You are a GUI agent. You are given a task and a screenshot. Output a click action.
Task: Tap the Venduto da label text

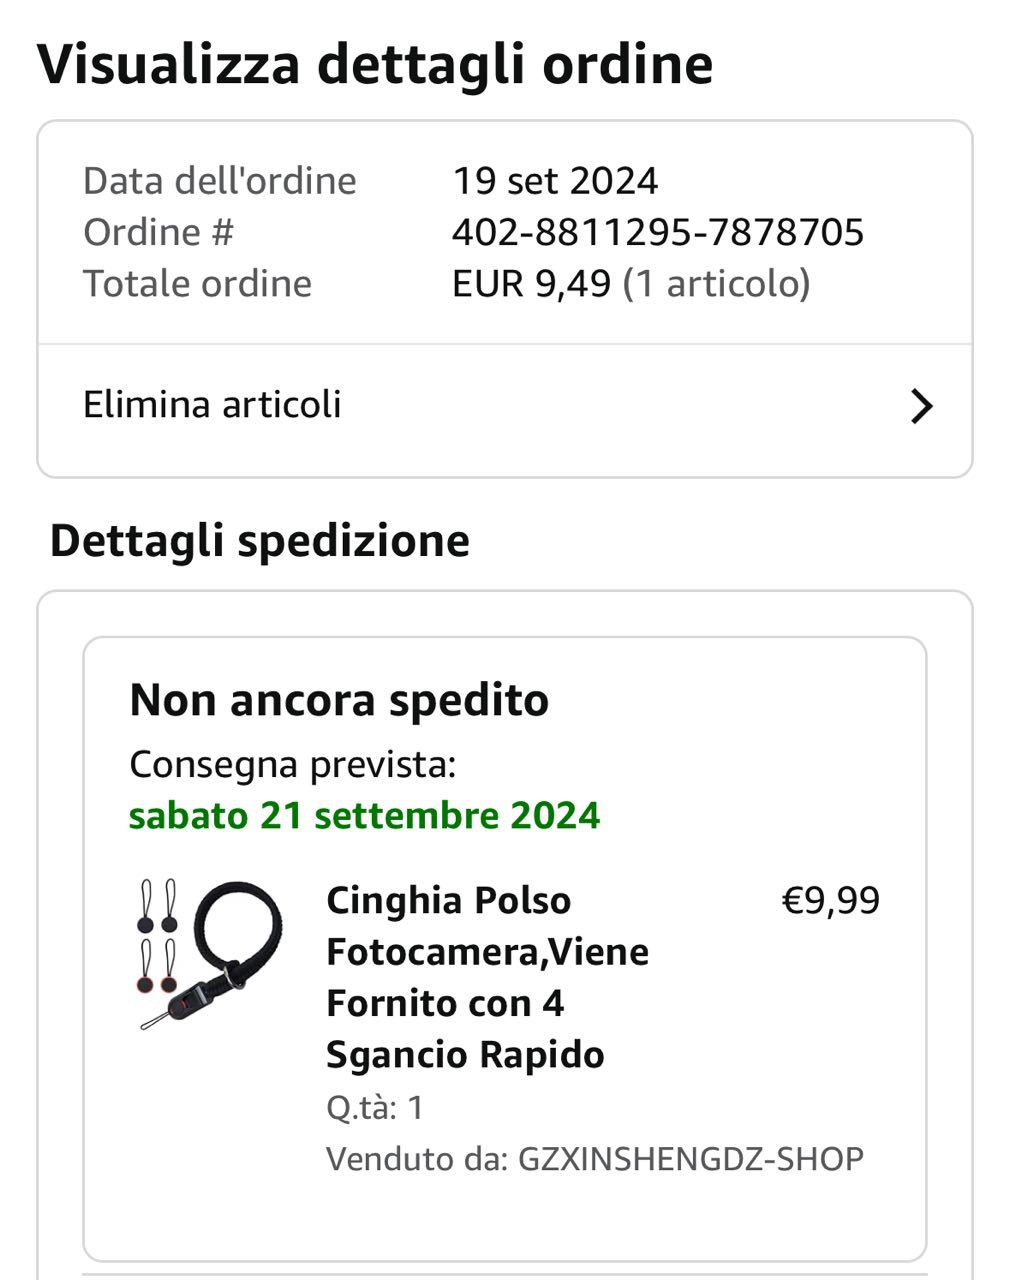[417, 1159]
